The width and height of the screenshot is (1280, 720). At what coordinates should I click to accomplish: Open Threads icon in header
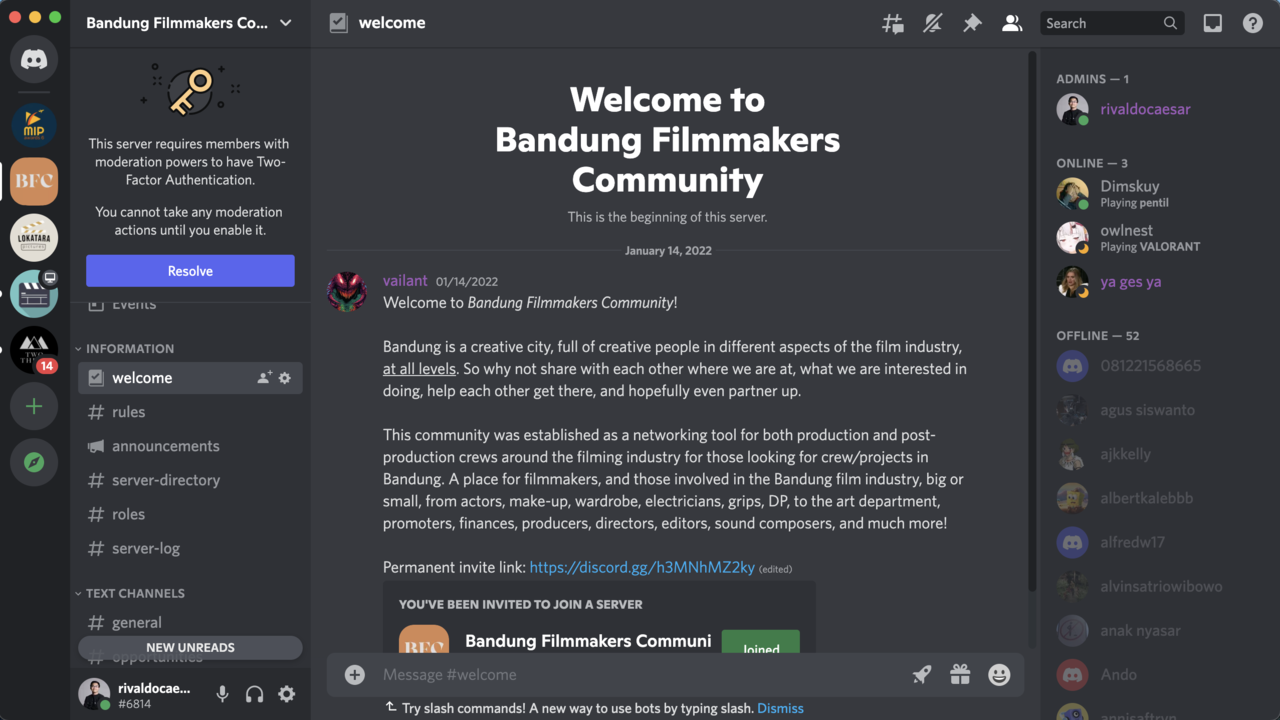pyautogui.click(x=893, y=23)
